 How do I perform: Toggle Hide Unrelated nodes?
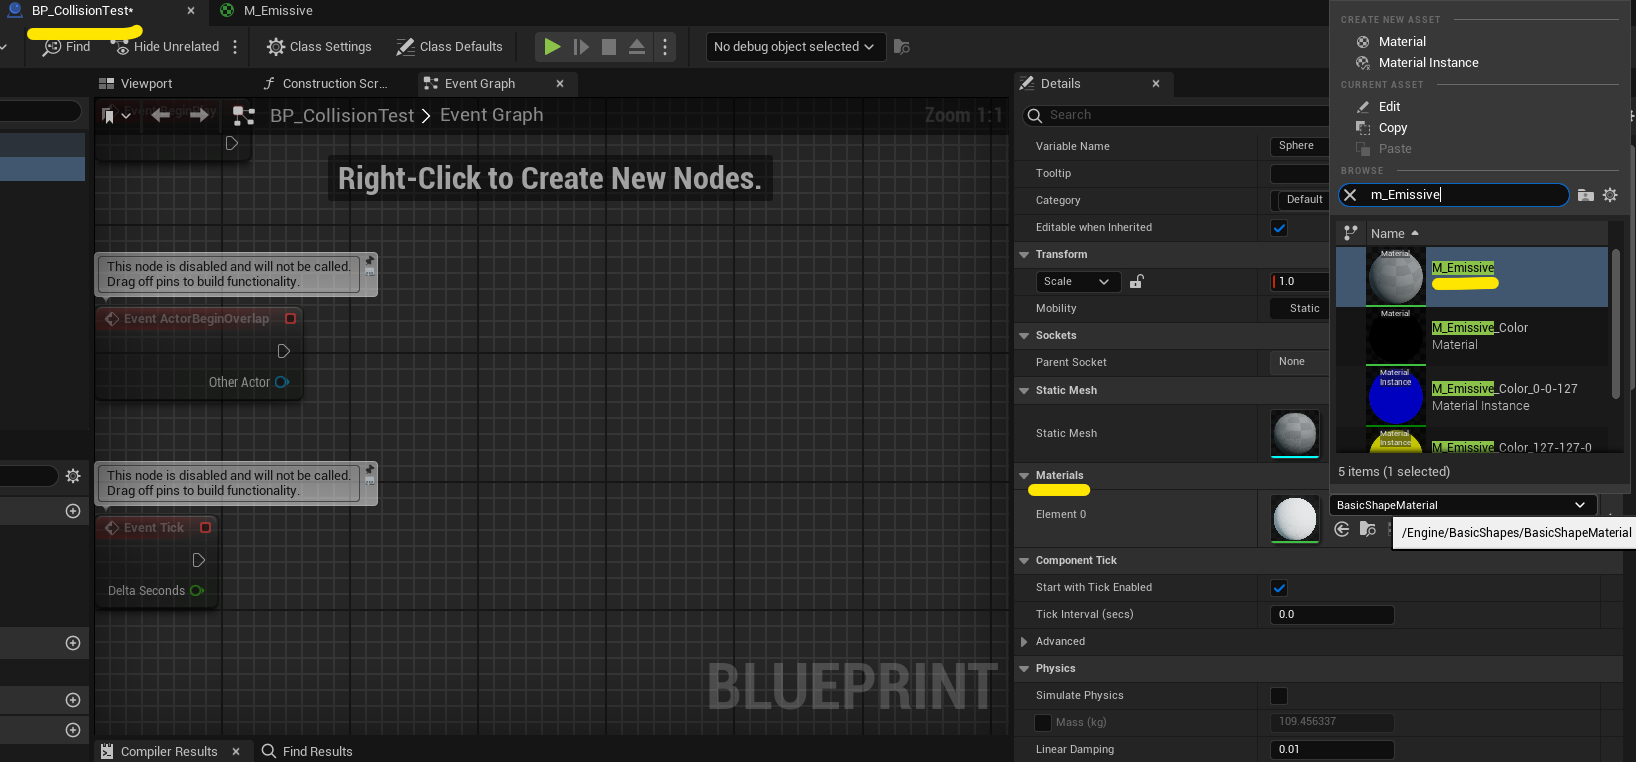coord(166,47)
